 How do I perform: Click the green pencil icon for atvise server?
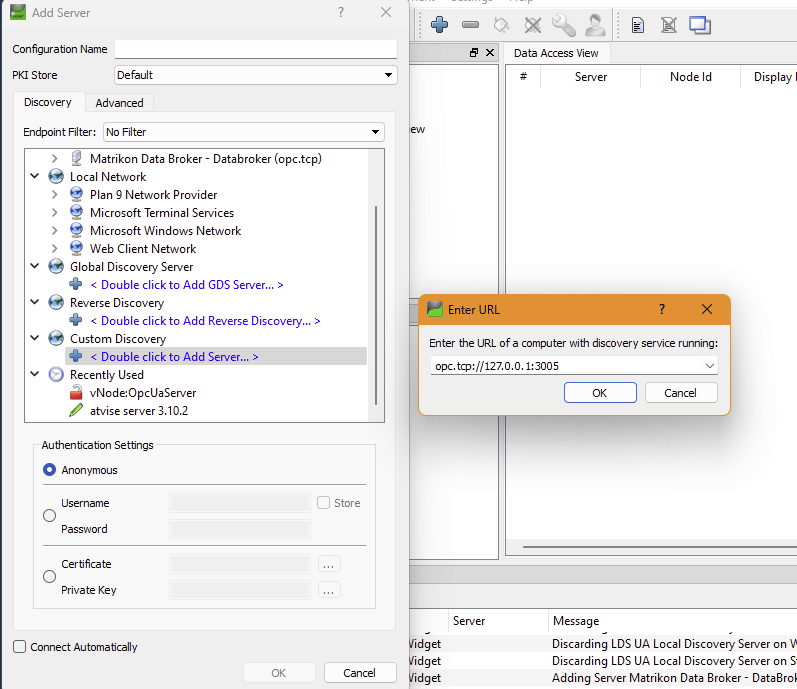76,410
